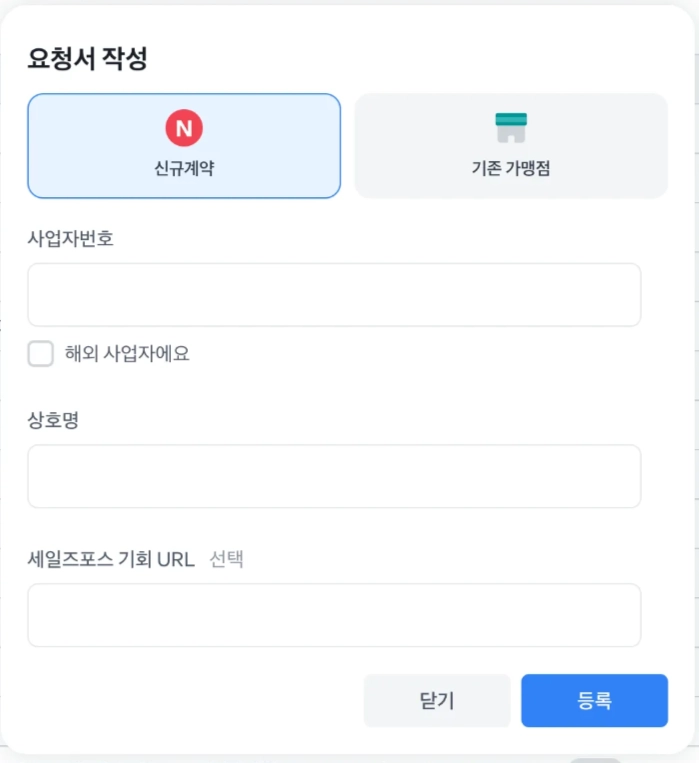
Task: Click the 해외 사업자에요 checkbox label text
Action: tap(127, 354)
